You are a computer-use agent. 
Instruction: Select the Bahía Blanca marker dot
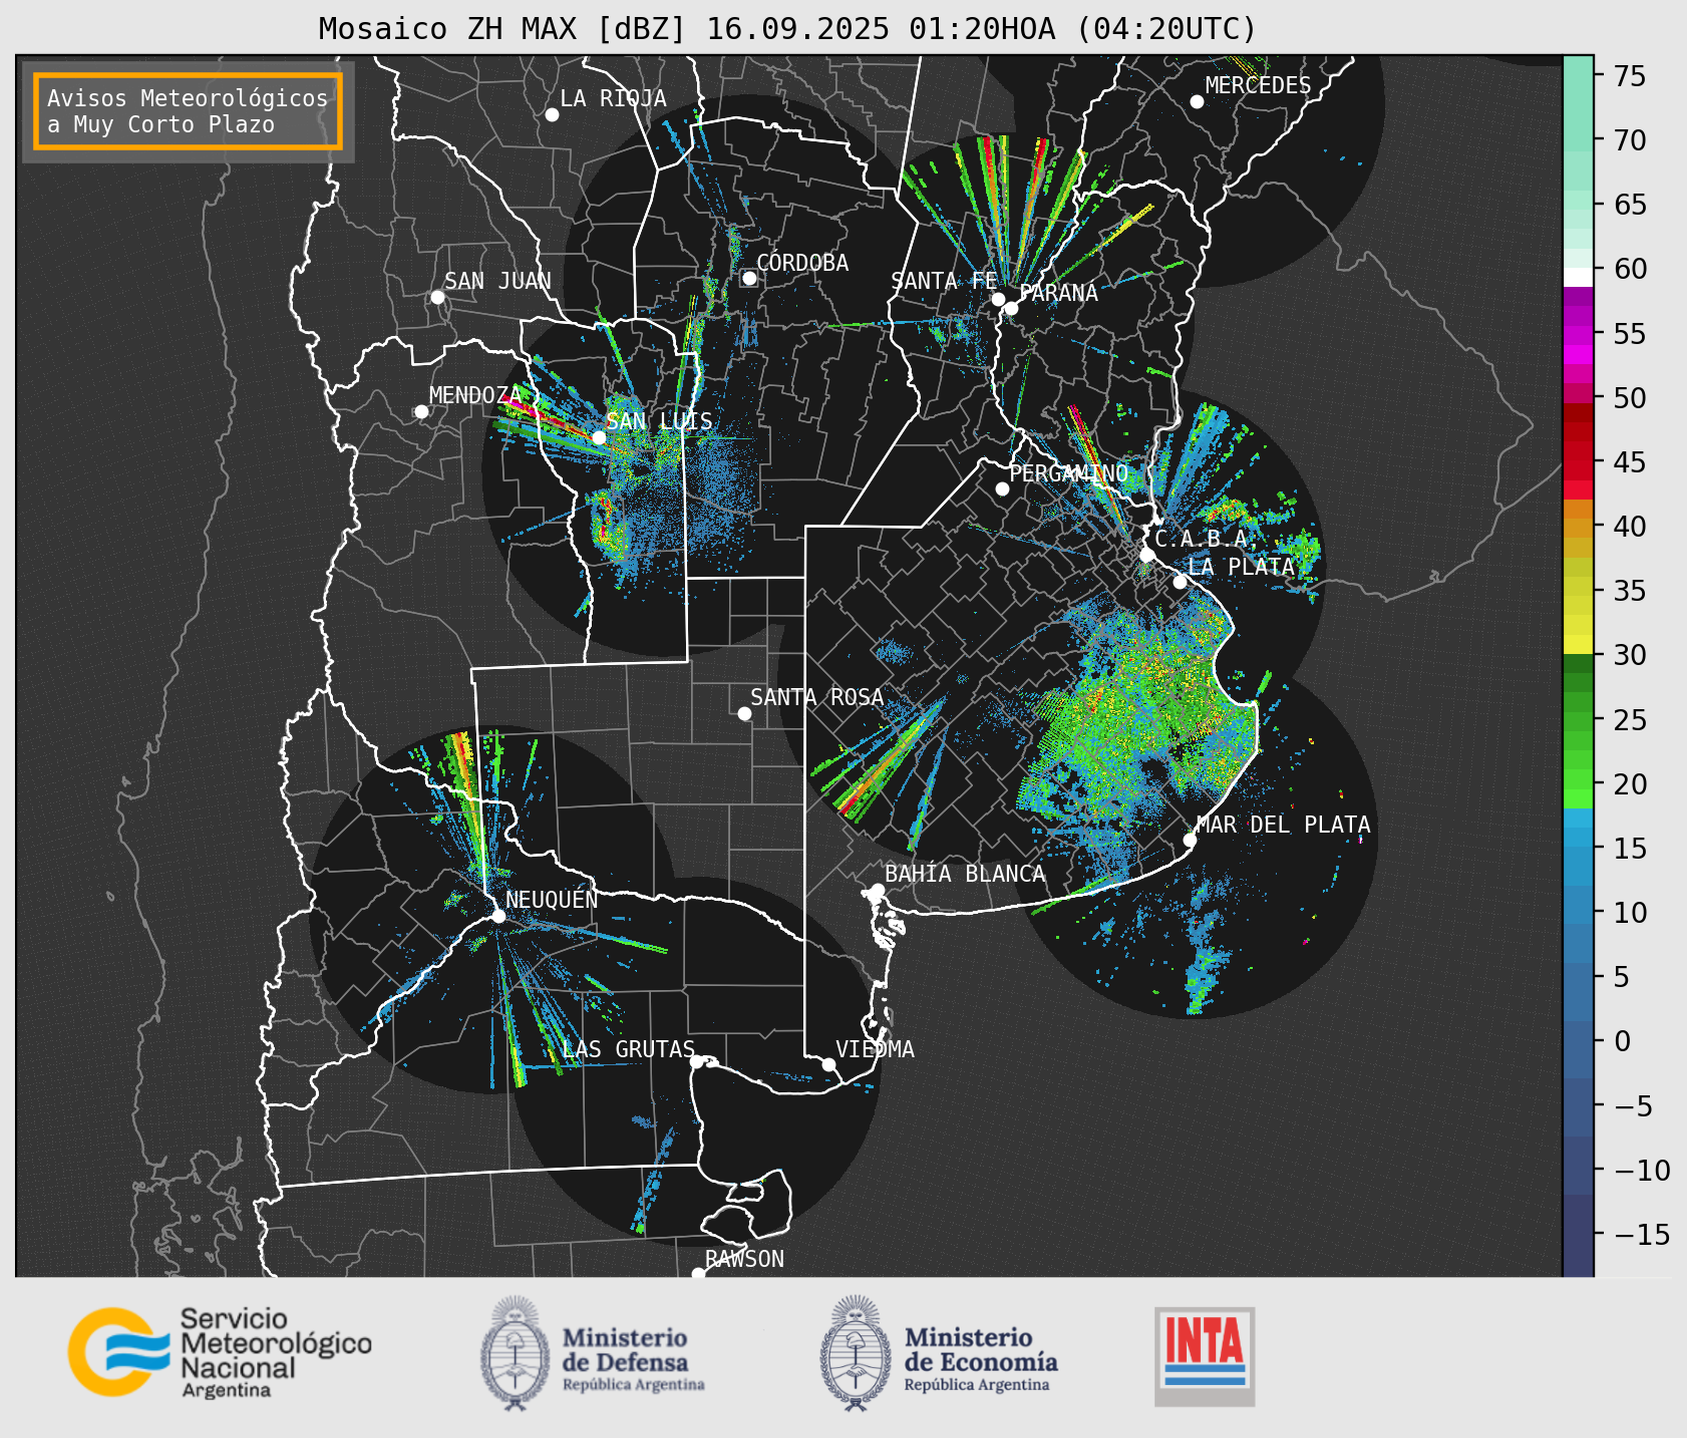click(x=877, y=890)
